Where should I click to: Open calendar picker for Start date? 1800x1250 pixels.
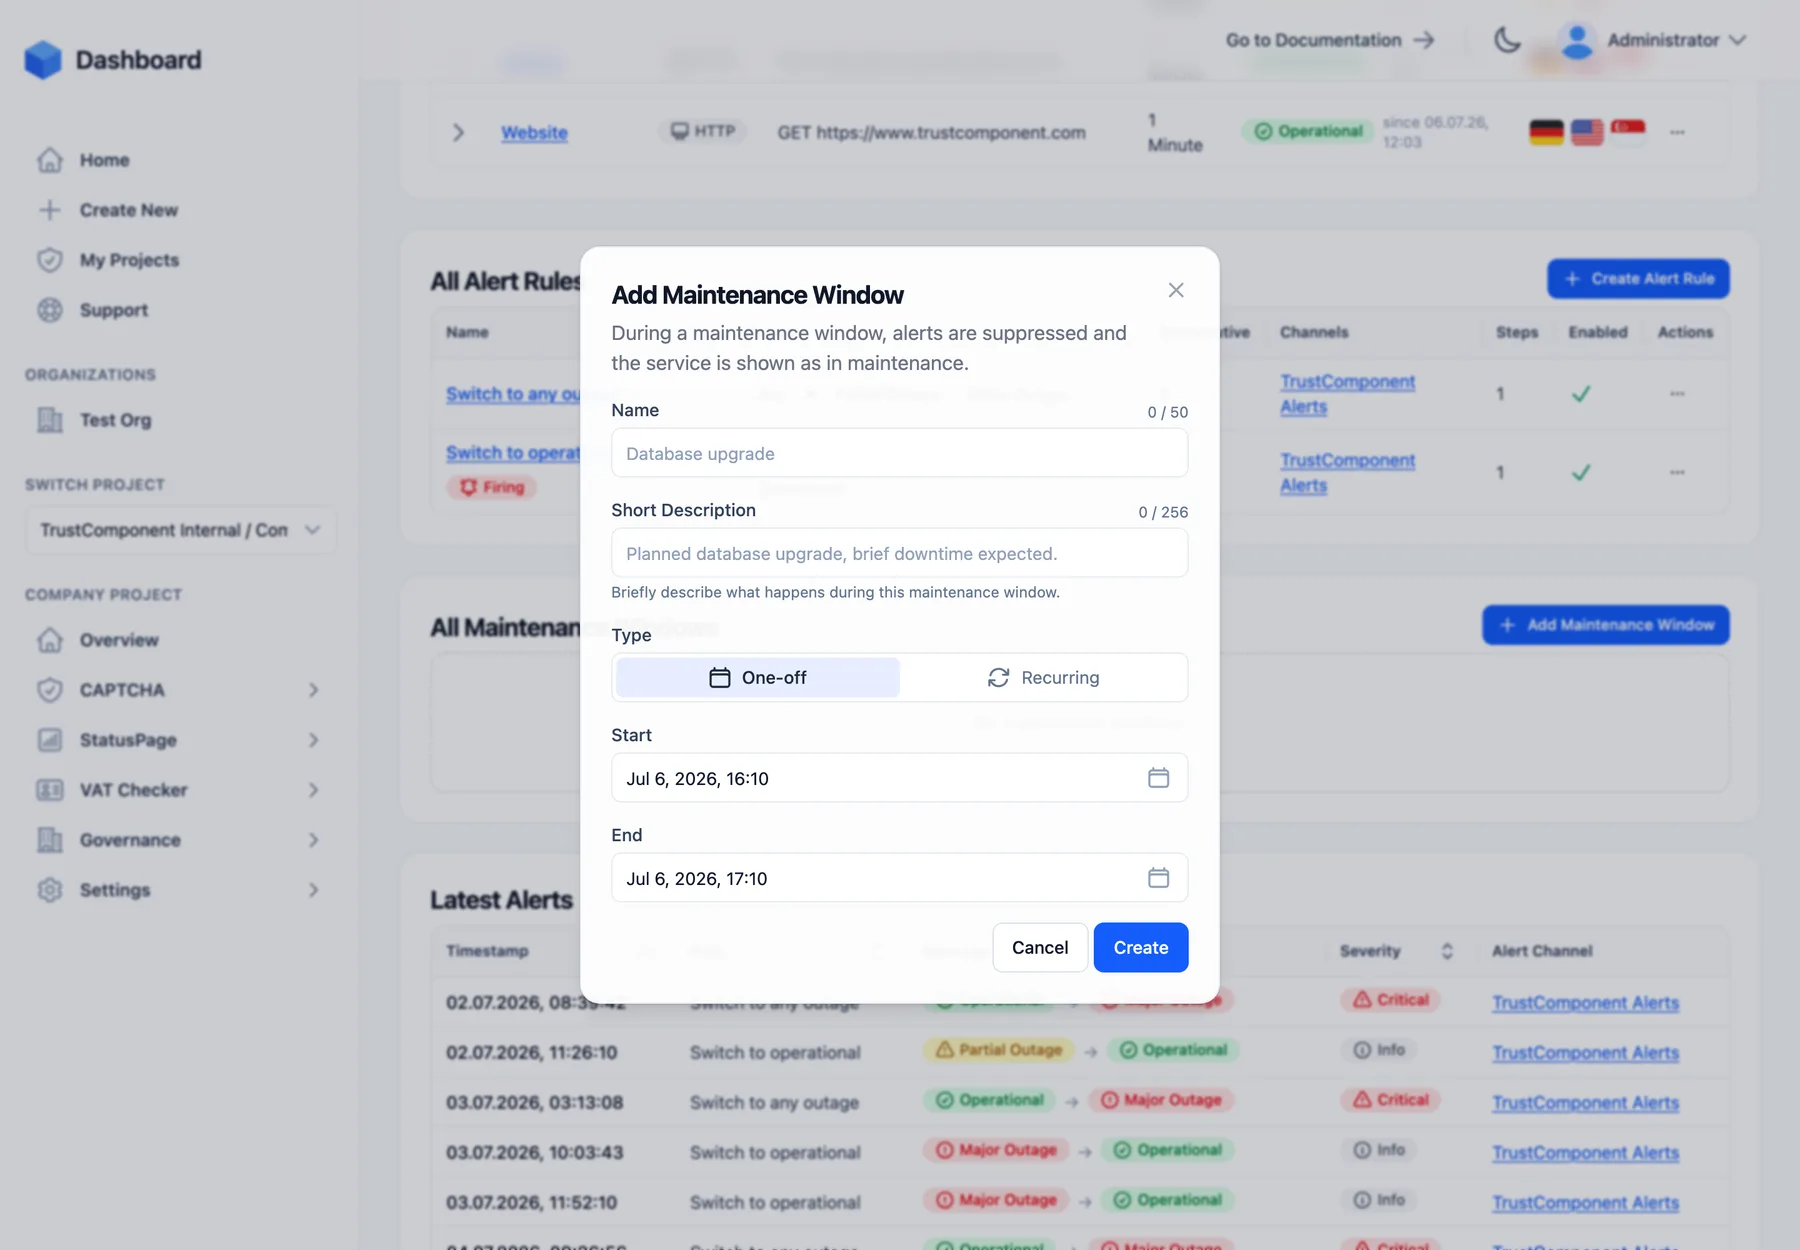[1158, 778]
